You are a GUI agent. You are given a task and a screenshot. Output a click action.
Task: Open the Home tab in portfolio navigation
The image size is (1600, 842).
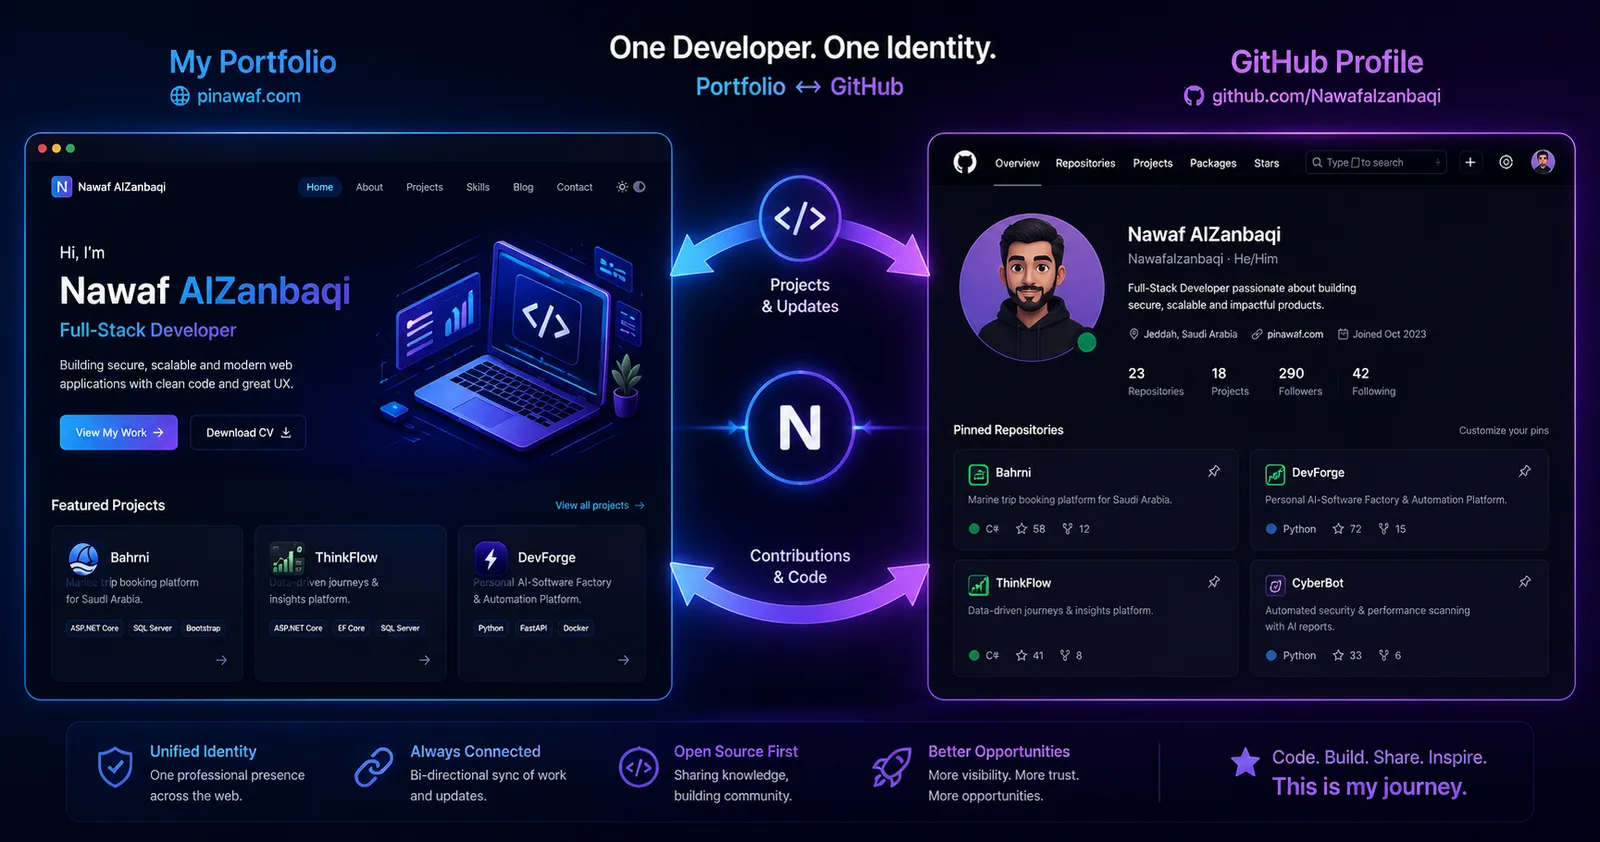click(x=320, y=187)
